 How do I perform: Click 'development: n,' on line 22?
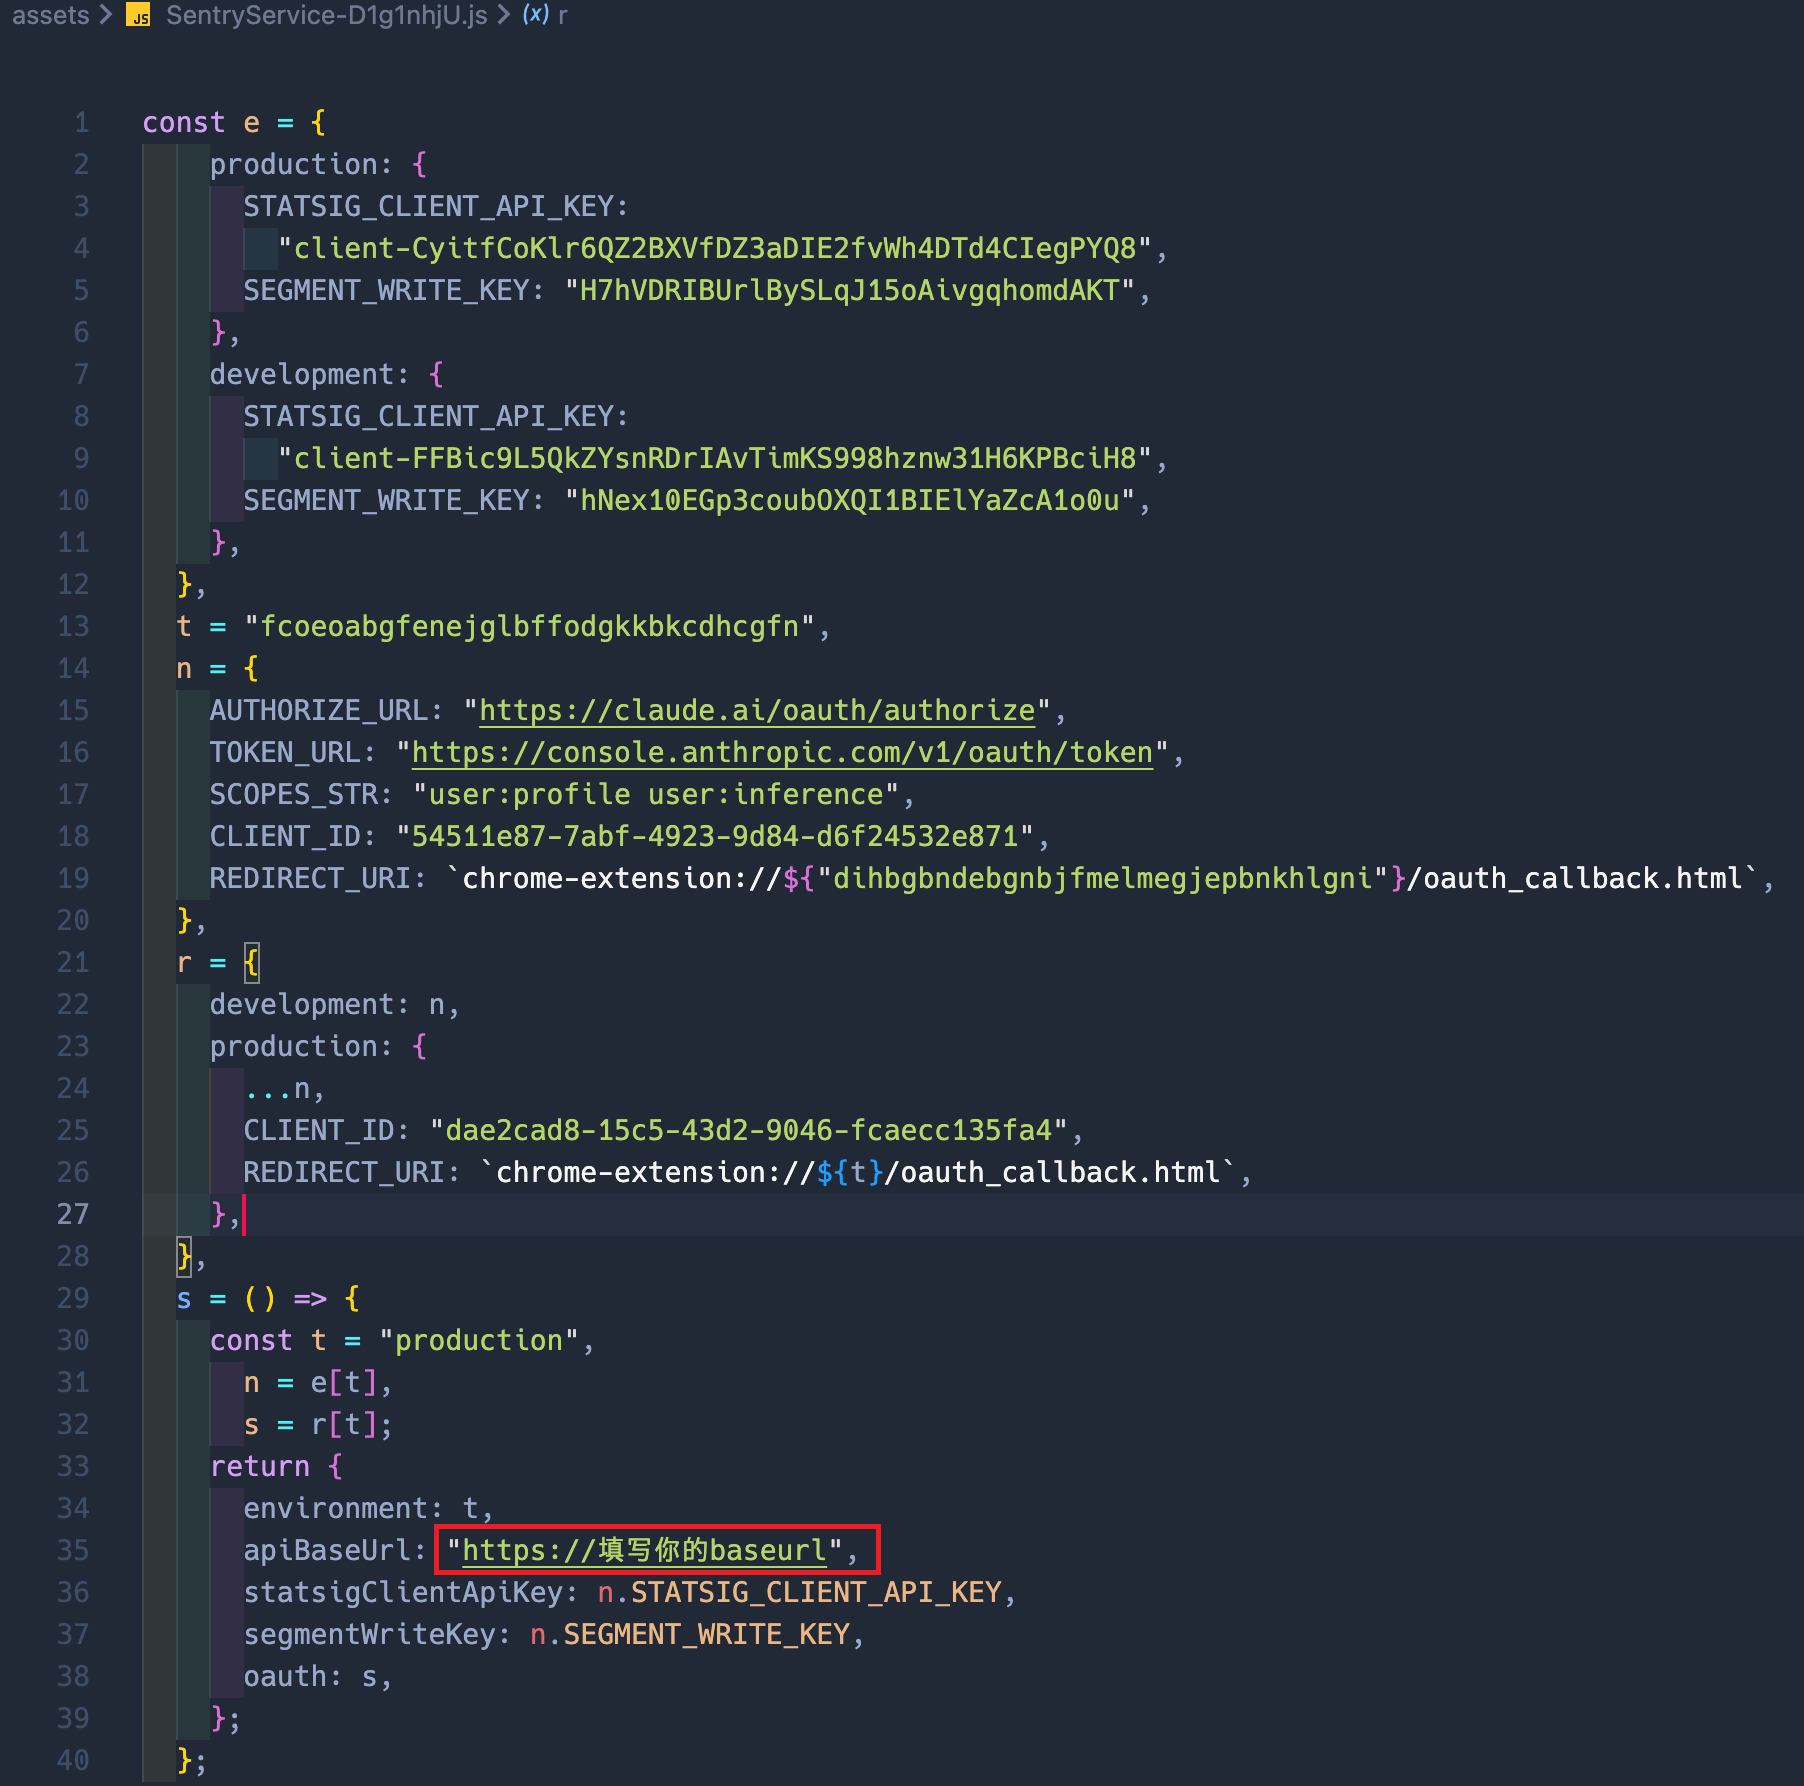point(335,1004)
